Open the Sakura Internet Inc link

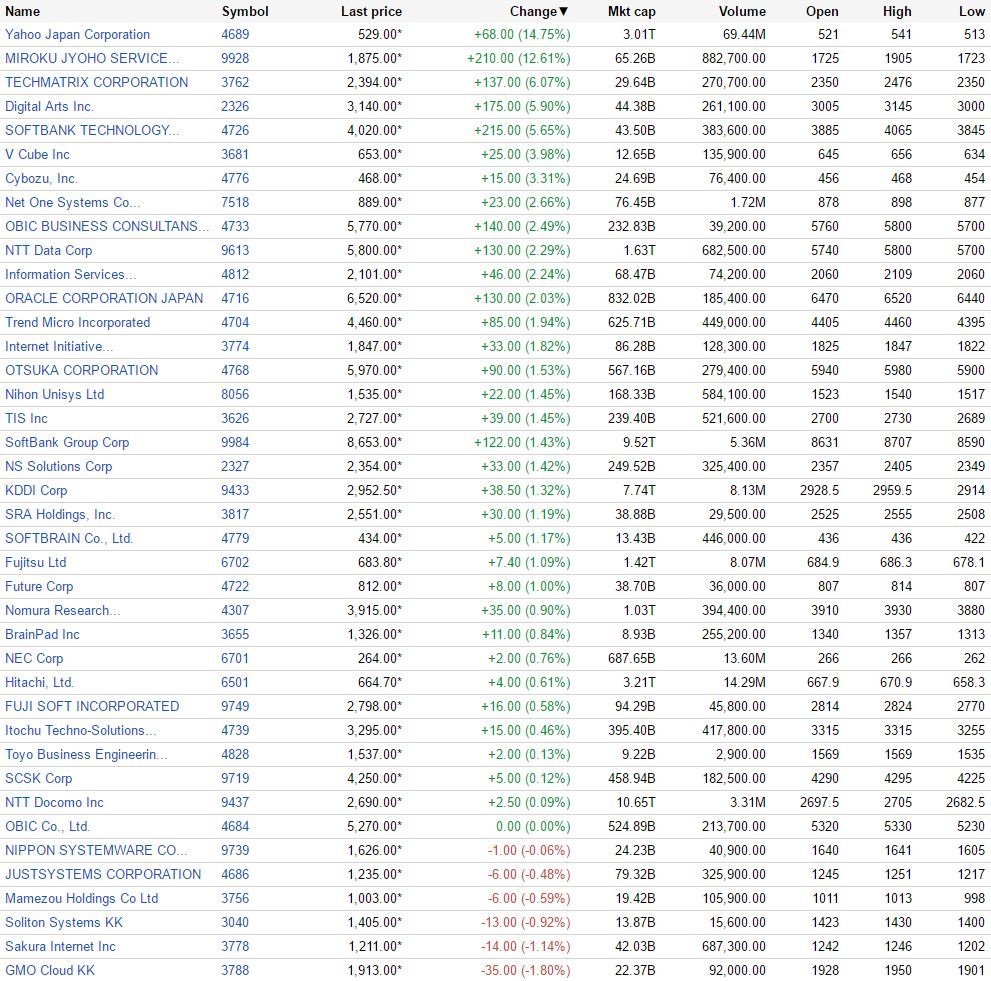(x=60, y=947)
